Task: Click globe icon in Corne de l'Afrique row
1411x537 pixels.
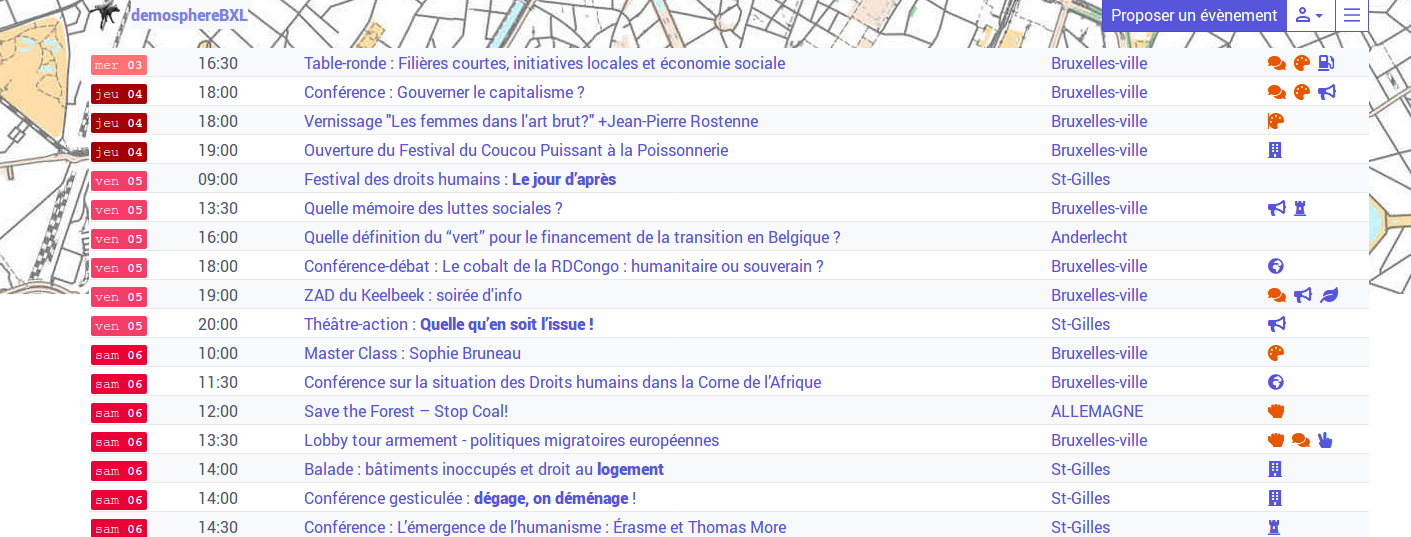Action: coord(1275,382)
